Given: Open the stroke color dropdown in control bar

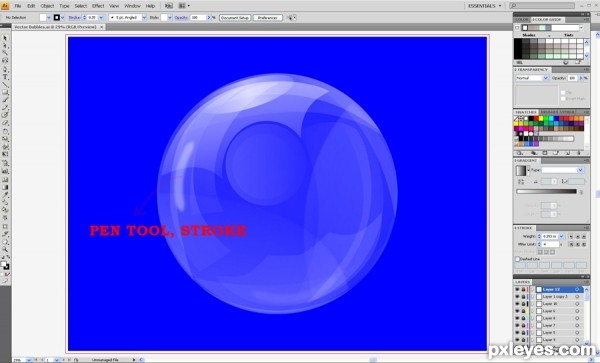Looking at the screenshot, I should pos(62,18).
